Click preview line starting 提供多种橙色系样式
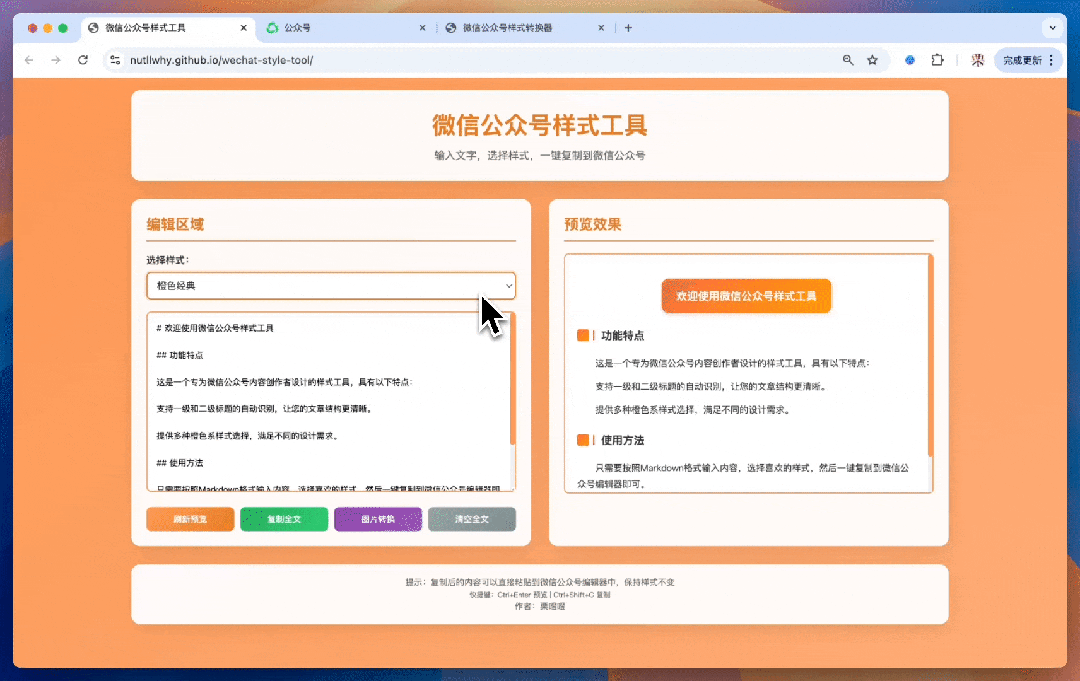Screen dimensions: 1080x681 (693, 410)
